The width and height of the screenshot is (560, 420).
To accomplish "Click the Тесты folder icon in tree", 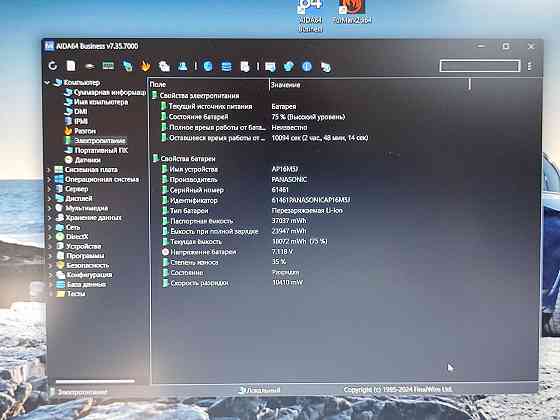I will coord(60,294).
